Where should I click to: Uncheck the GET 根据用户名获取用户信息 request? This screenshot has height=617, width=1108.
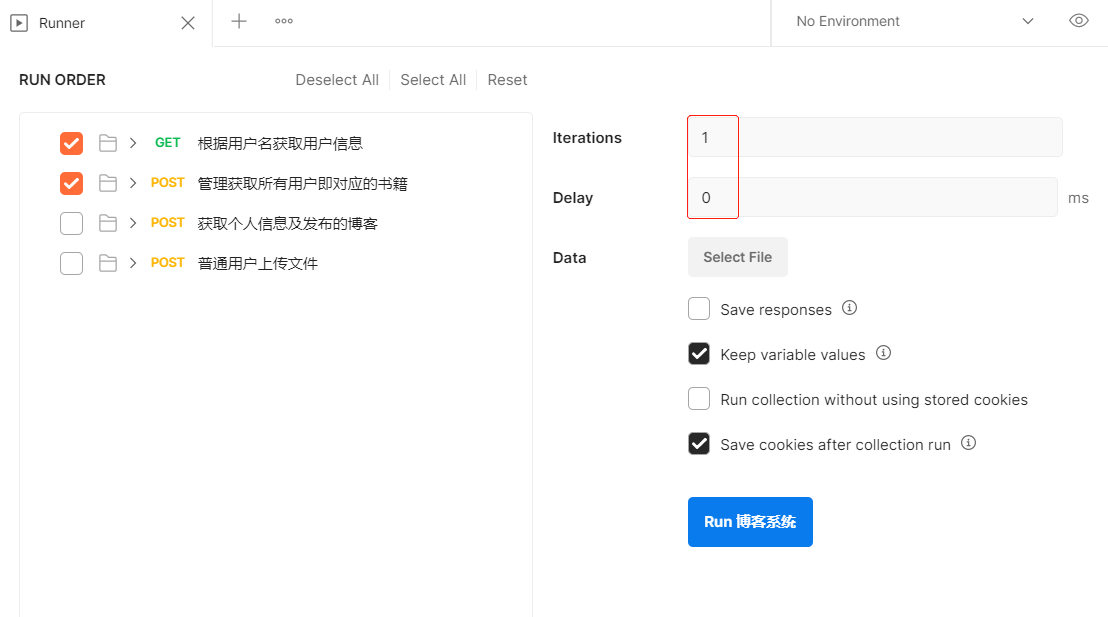click(x=71, y=143)
